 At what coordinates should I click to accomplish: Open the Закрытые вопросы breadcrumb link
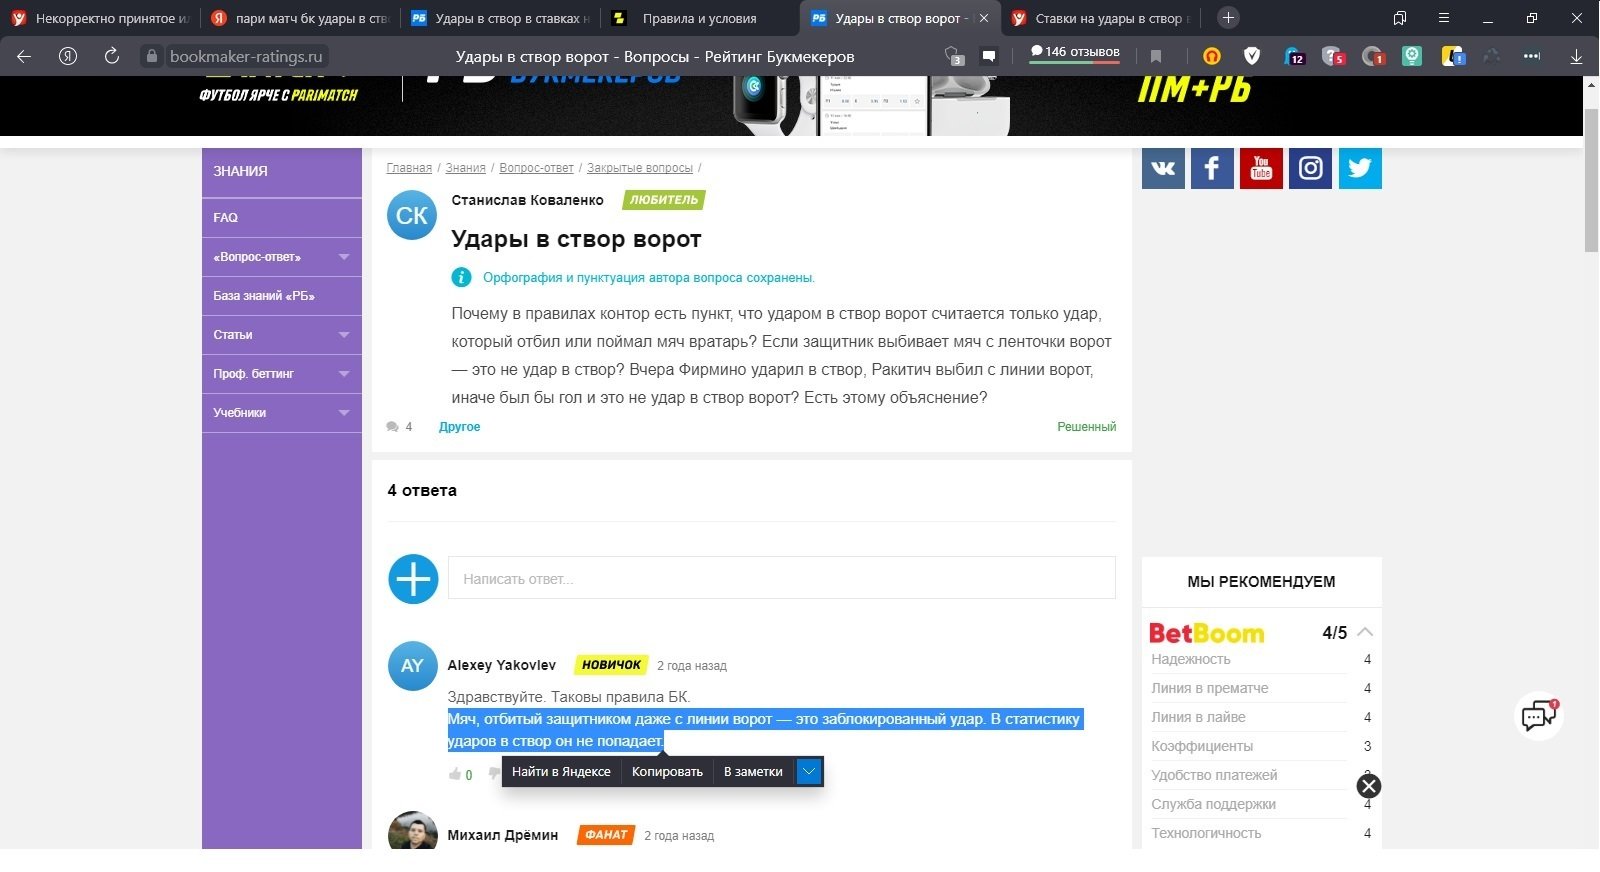click(639, 168)
